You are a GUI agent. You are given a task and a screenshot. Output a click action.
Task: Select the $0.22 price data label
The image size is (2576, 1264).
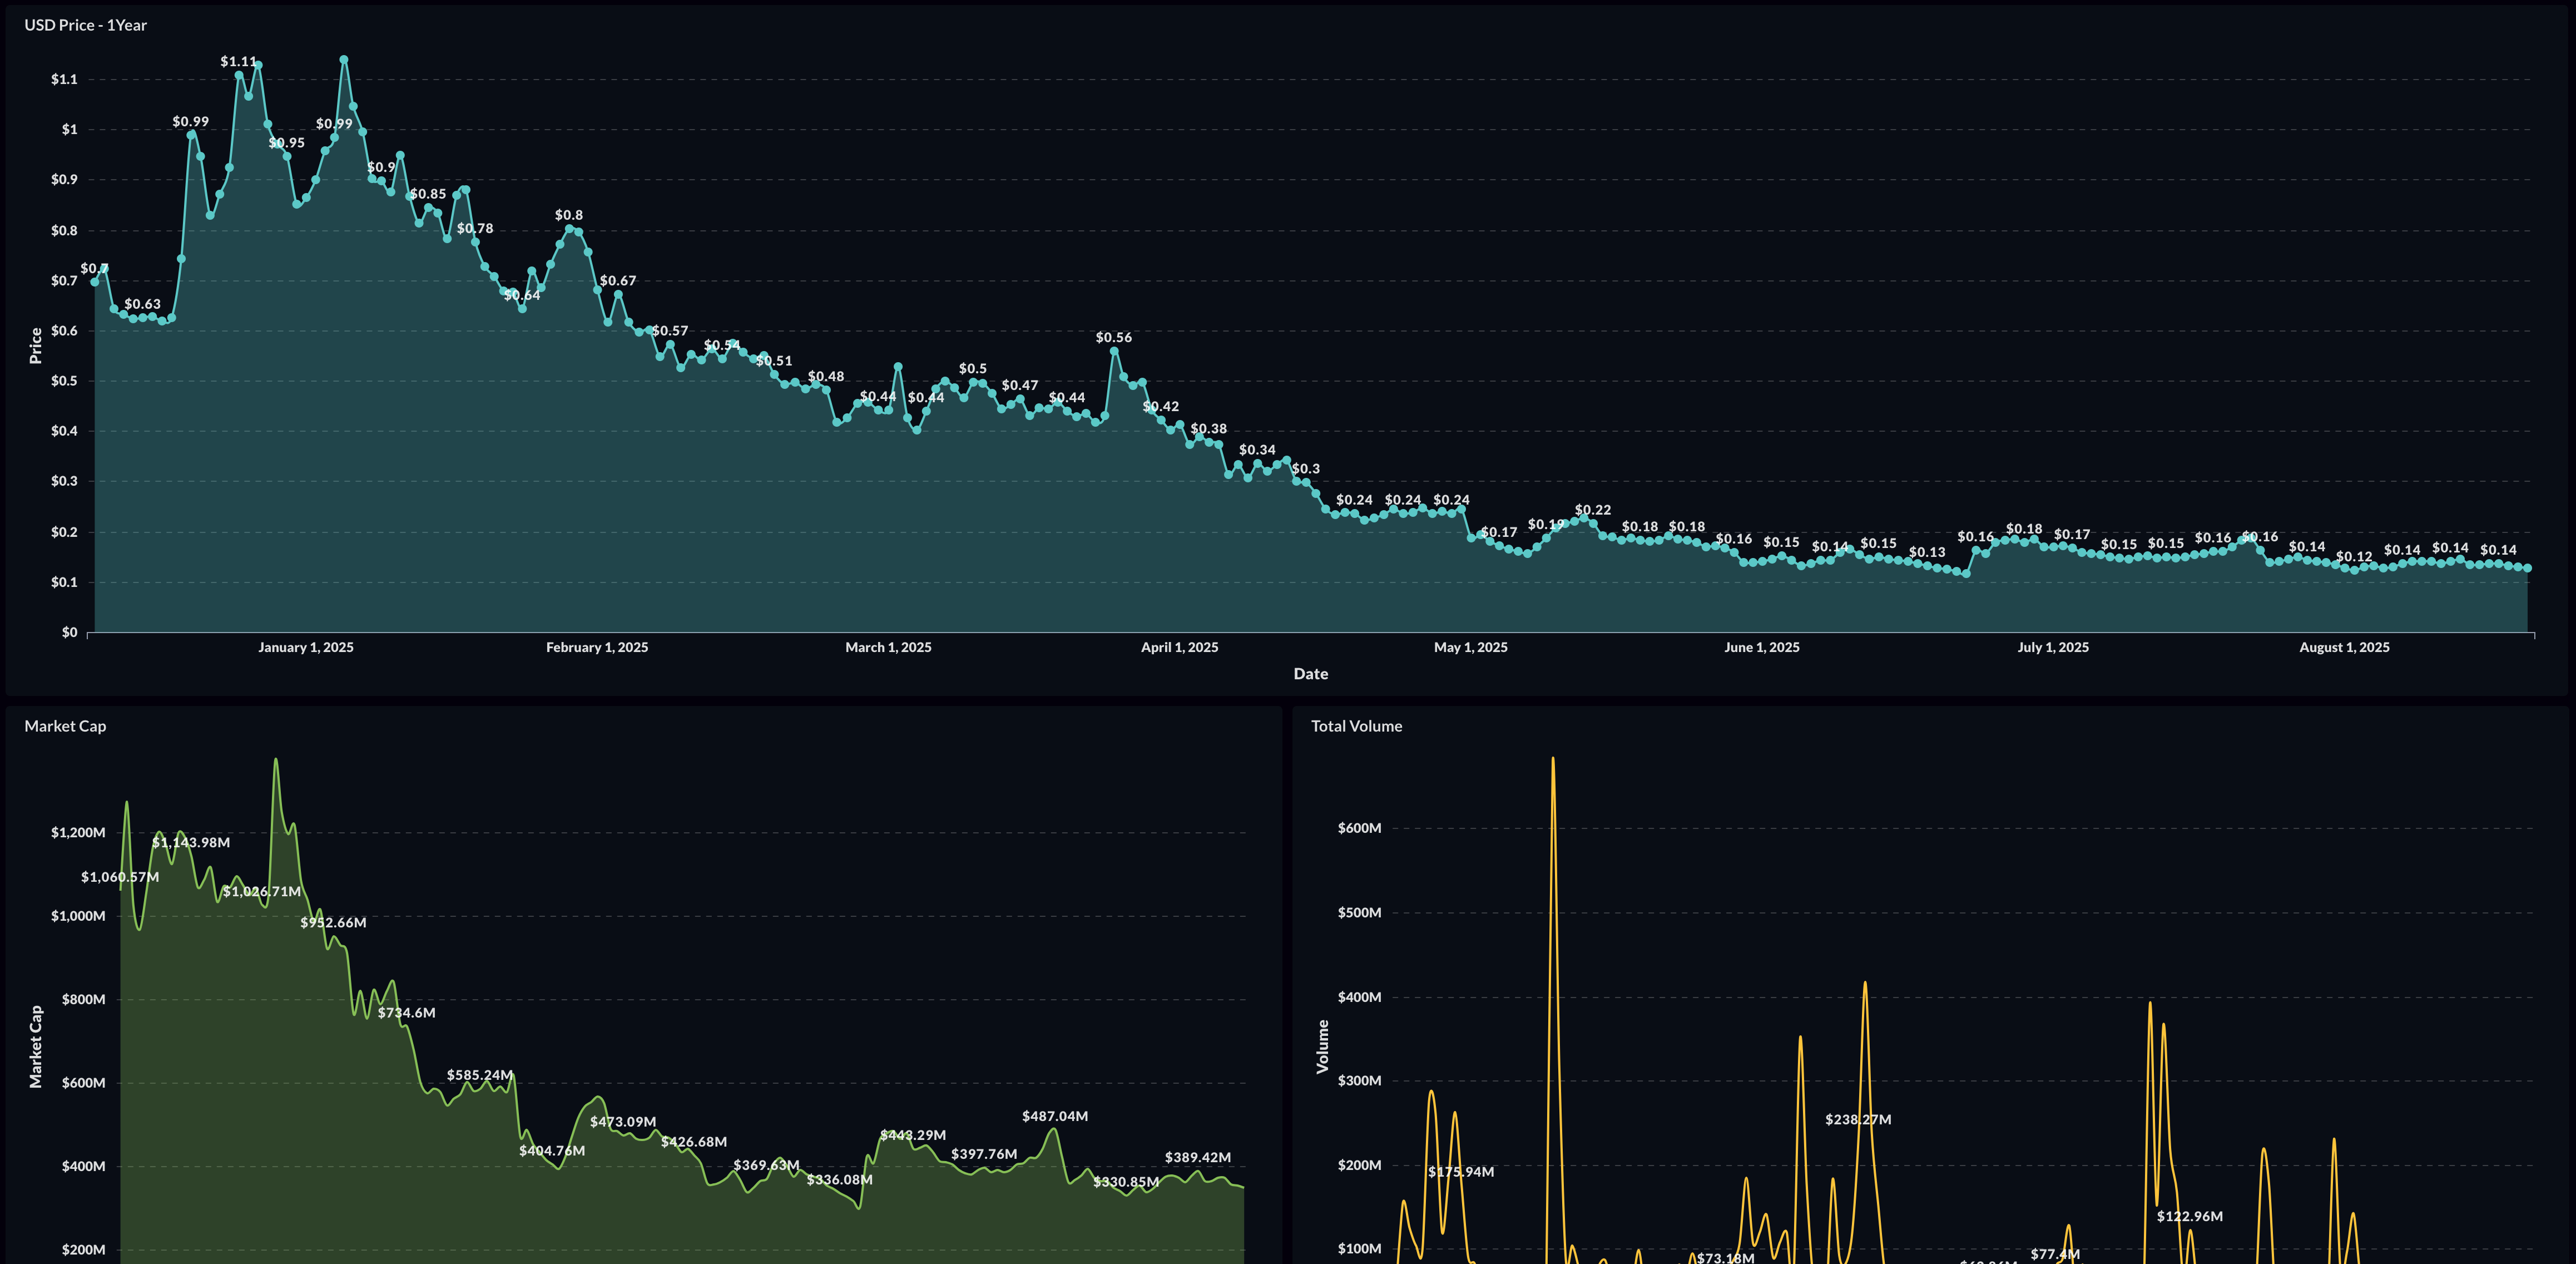click(x=1592, y=511)
